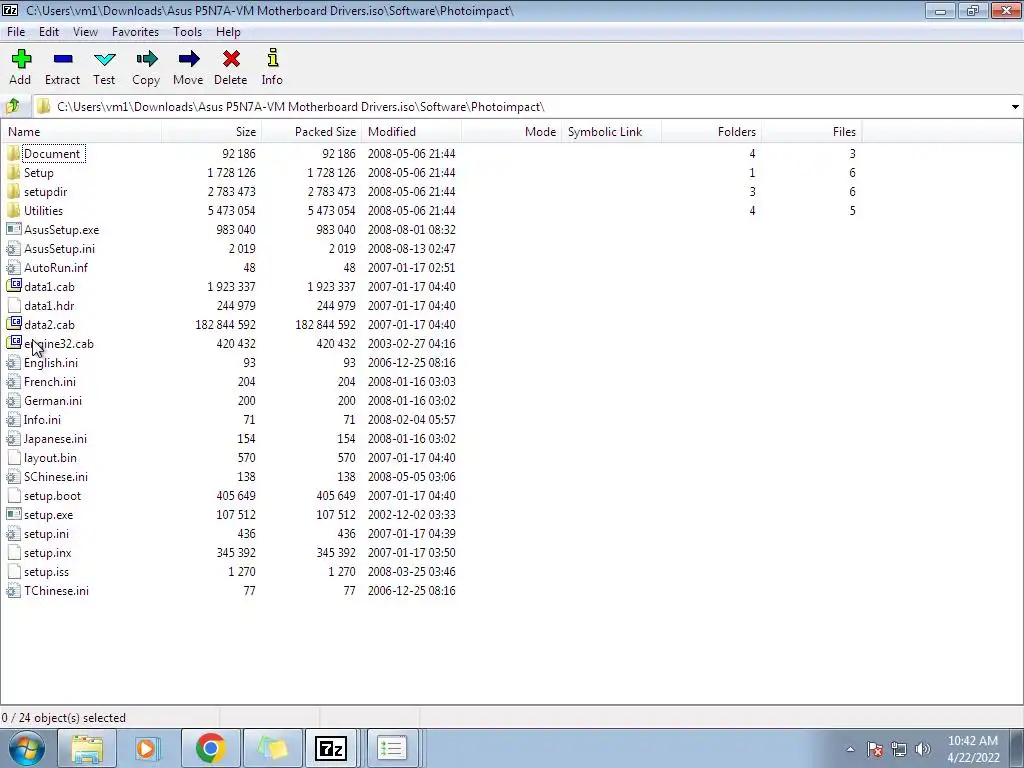
Task: Open the View menu
Action: [x=85, y=32]
